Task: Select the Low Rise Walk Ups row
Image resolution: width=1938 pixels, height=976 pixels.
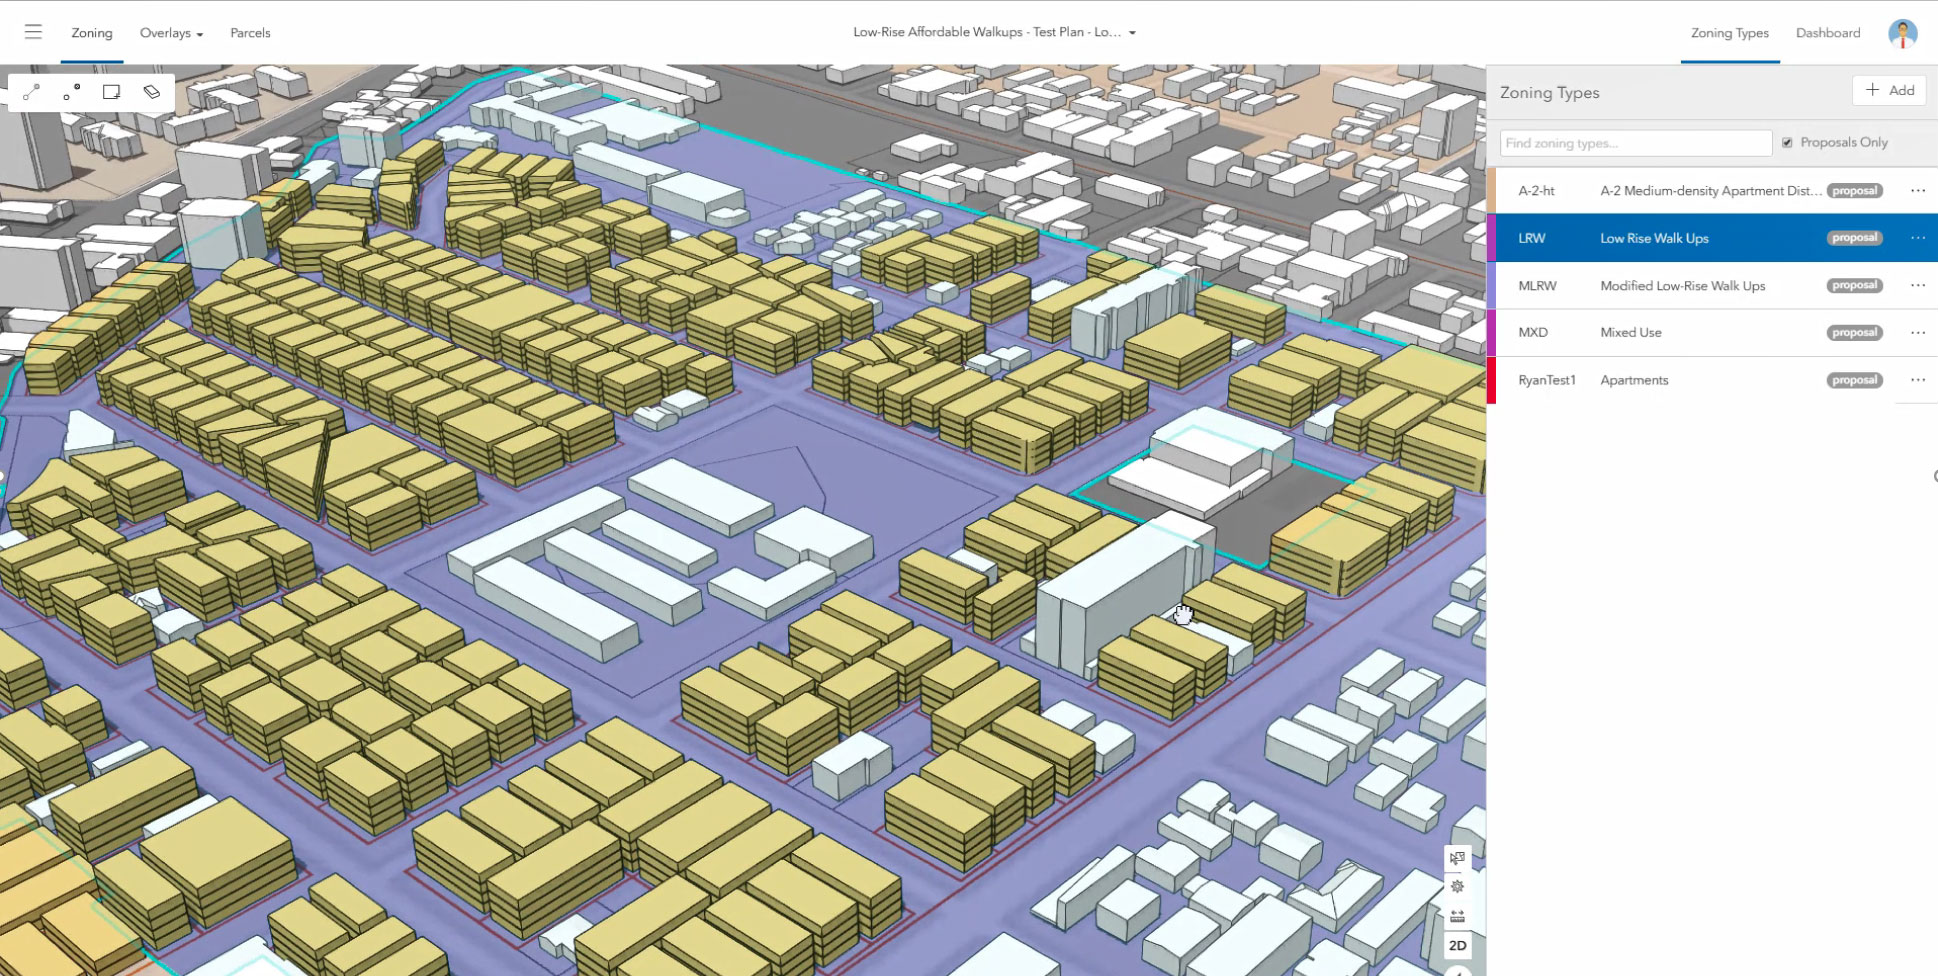Action: (x=1712, y=238)
